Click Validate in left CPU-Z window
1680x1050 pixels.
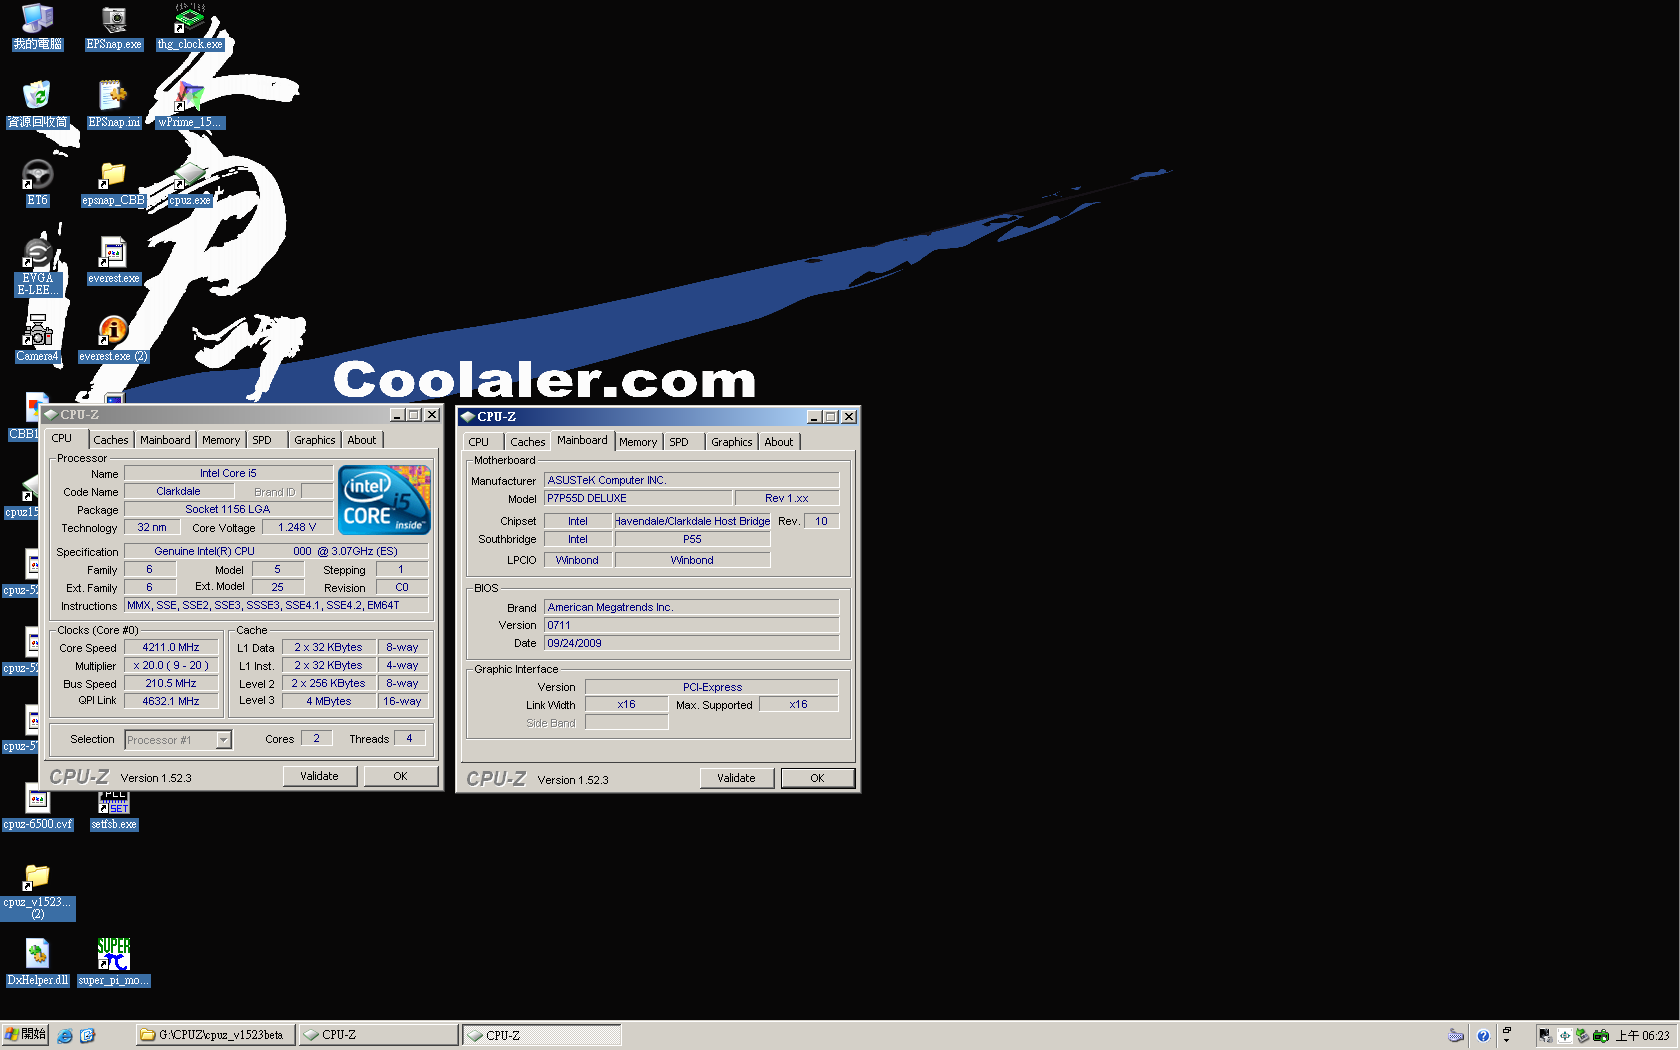(x=319, y=776)
